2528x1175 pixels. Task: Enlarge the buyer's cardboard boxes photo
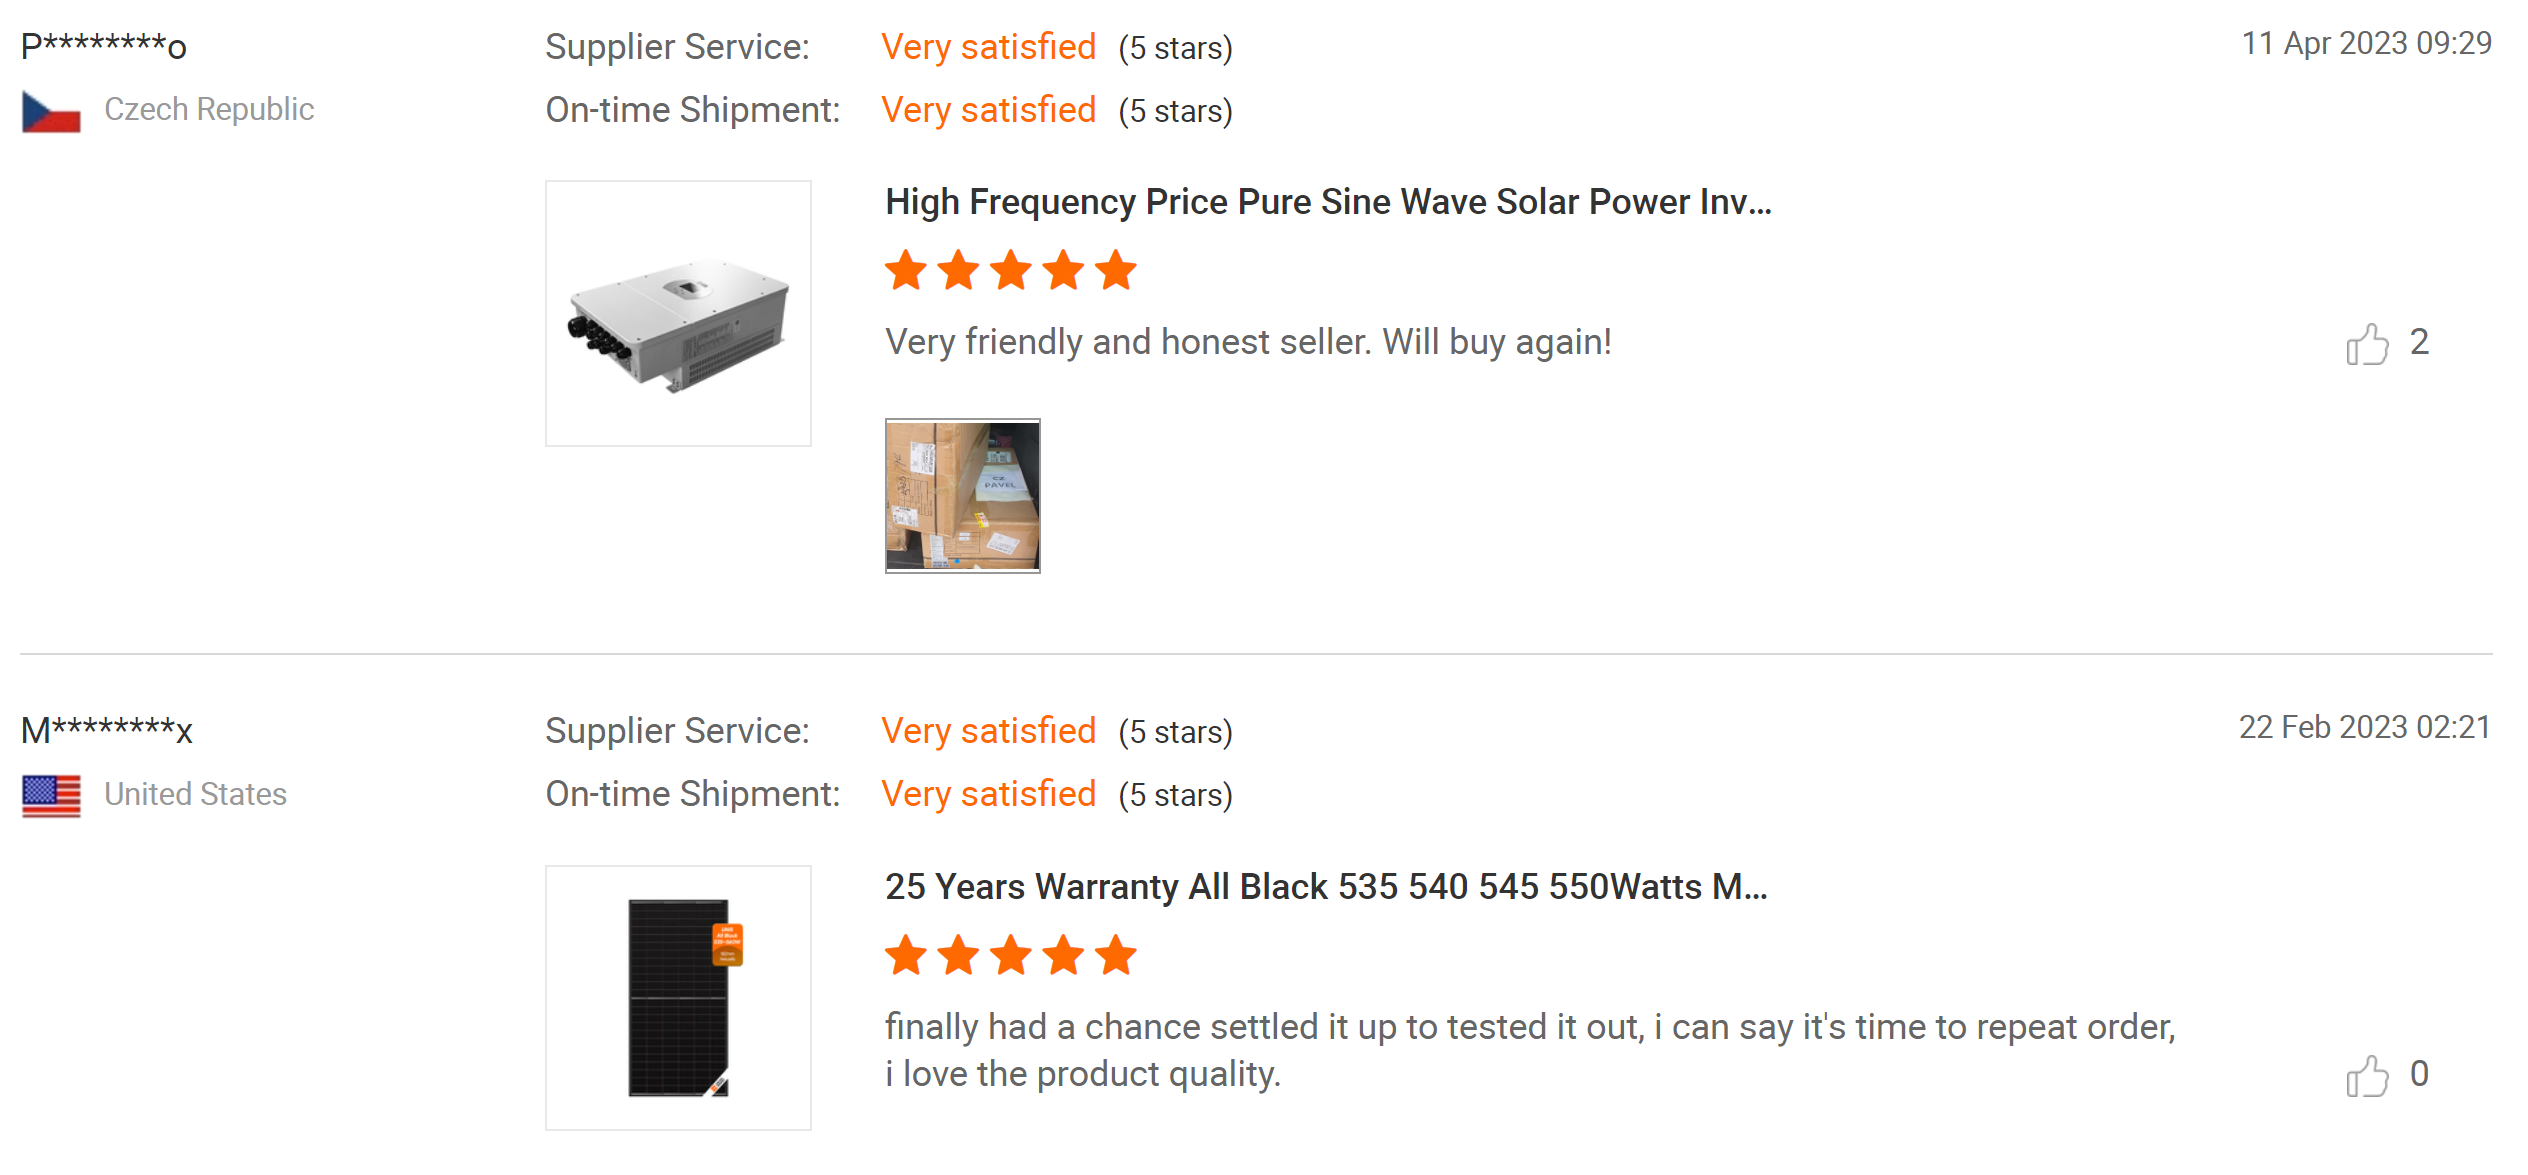point(962,496)
